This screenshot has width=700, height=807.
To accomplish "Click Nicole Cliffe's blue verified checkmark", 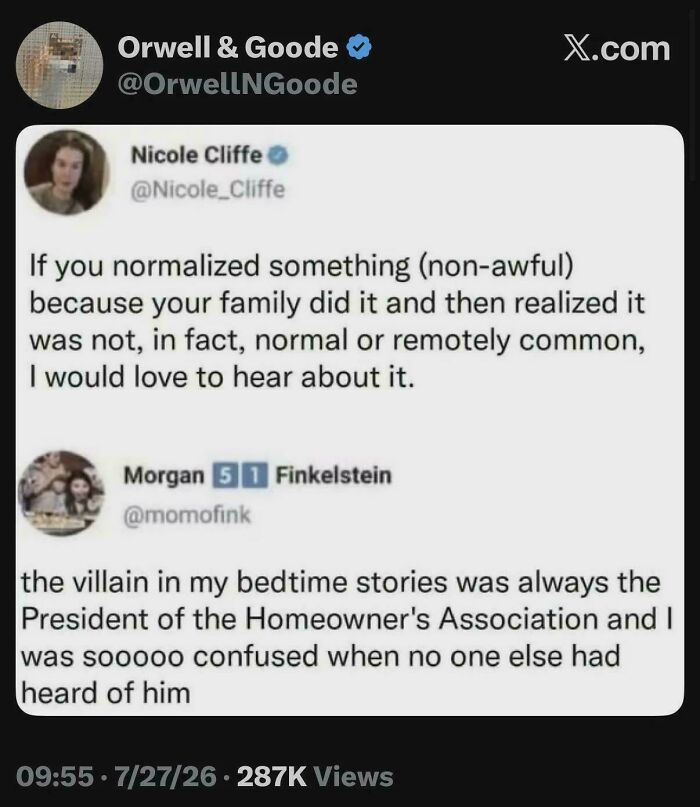I will [x=278, y=155].
